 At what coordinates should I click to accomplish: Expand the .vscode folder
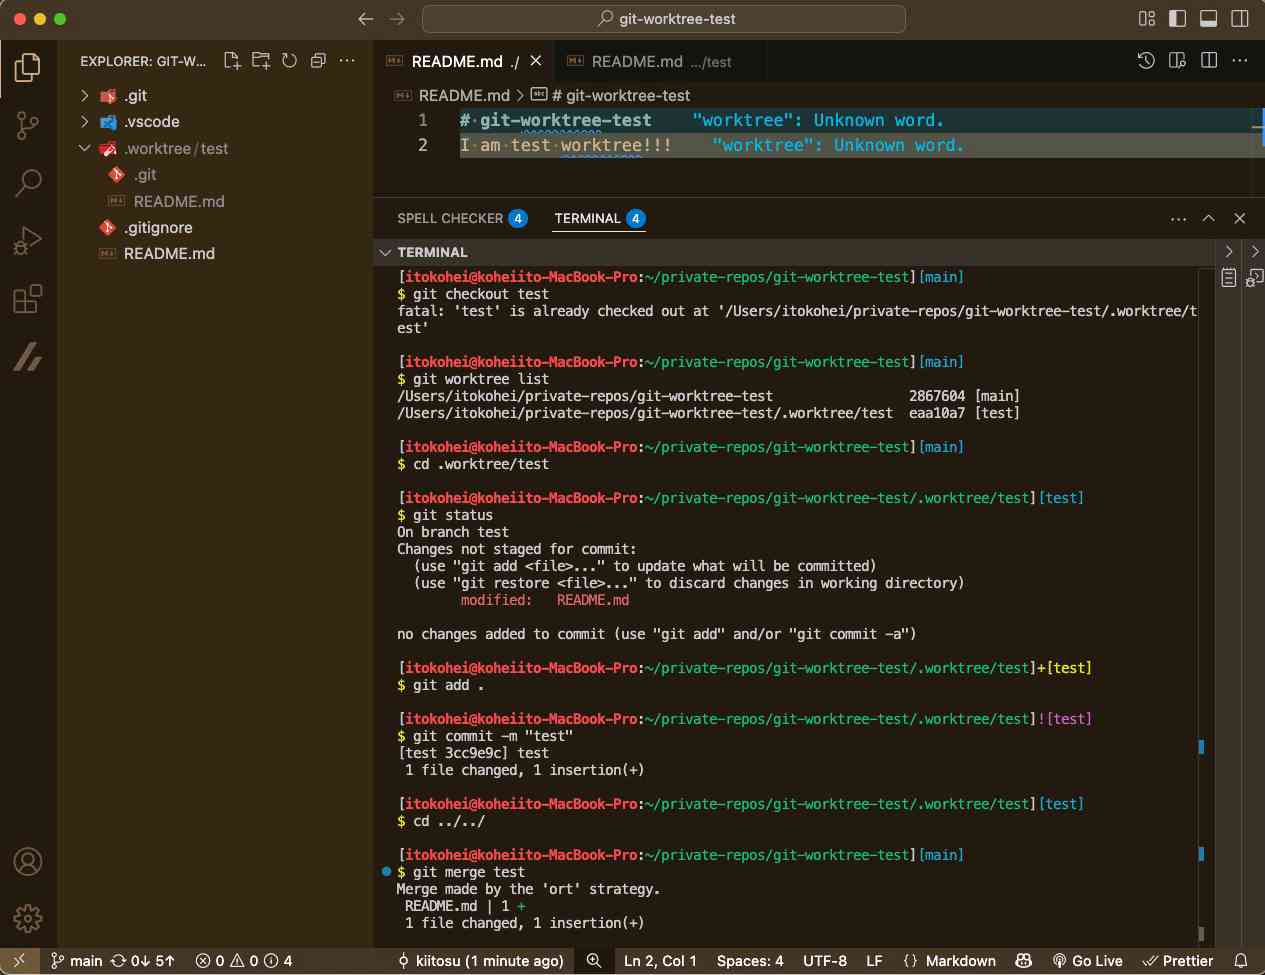pos(84,122)
